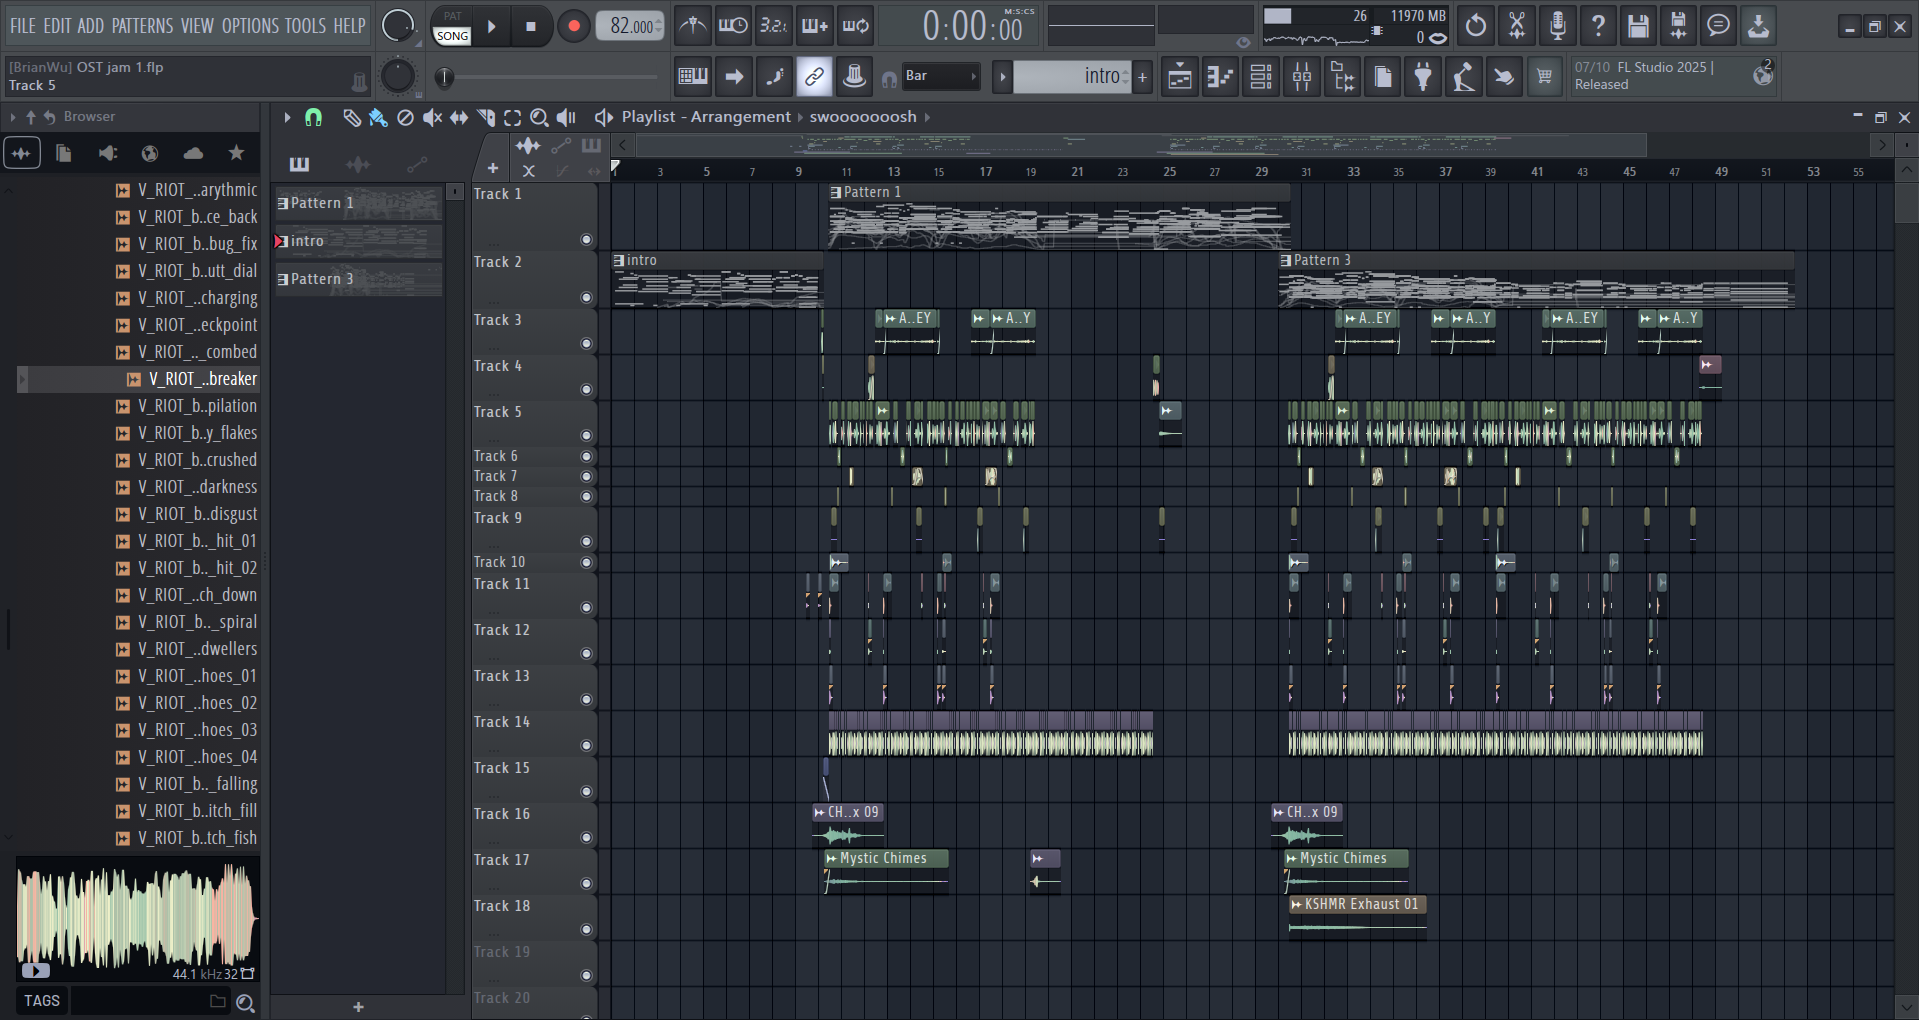Open the PATTERNS menu
The height and width of the screenshot is (1020, 1919).
pyautogui.click(x=142, y=26)
